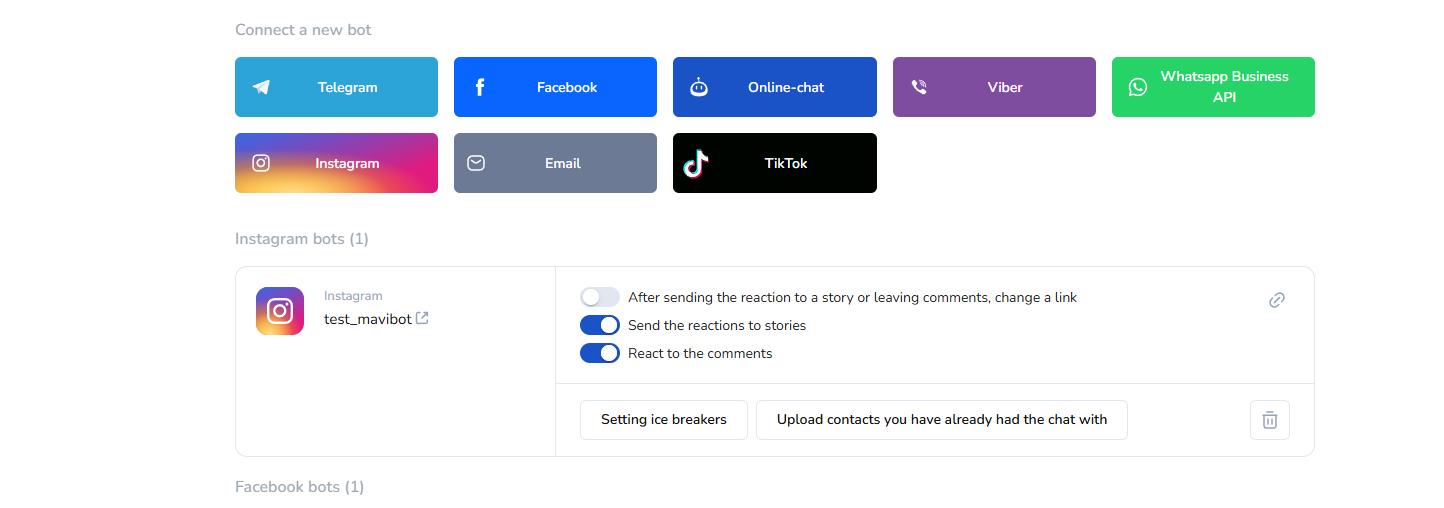
Task: Click the Instagram bots (1) heading
Action: click(302, 239)
